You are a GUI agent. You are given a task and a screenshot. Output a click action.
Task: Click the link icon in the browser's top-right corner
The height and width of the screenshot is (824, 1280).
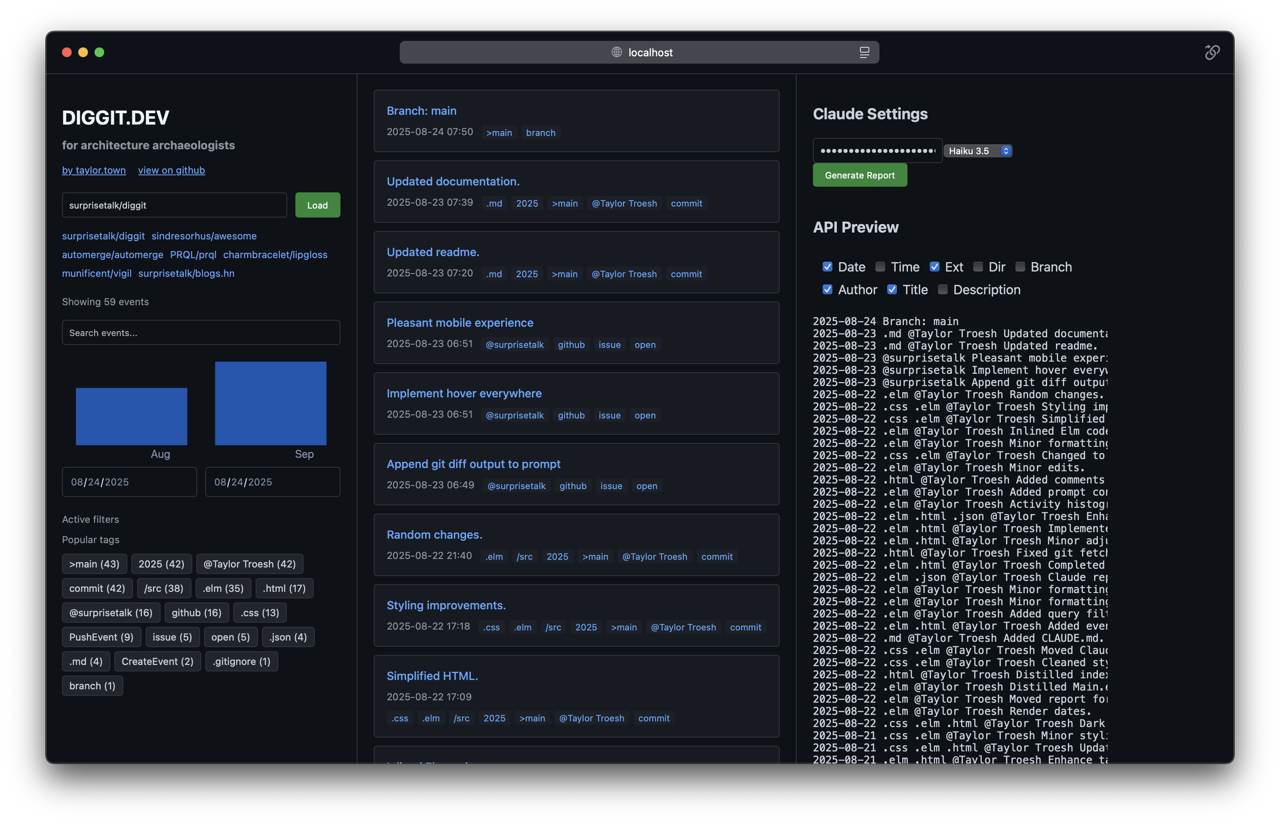1212,52
